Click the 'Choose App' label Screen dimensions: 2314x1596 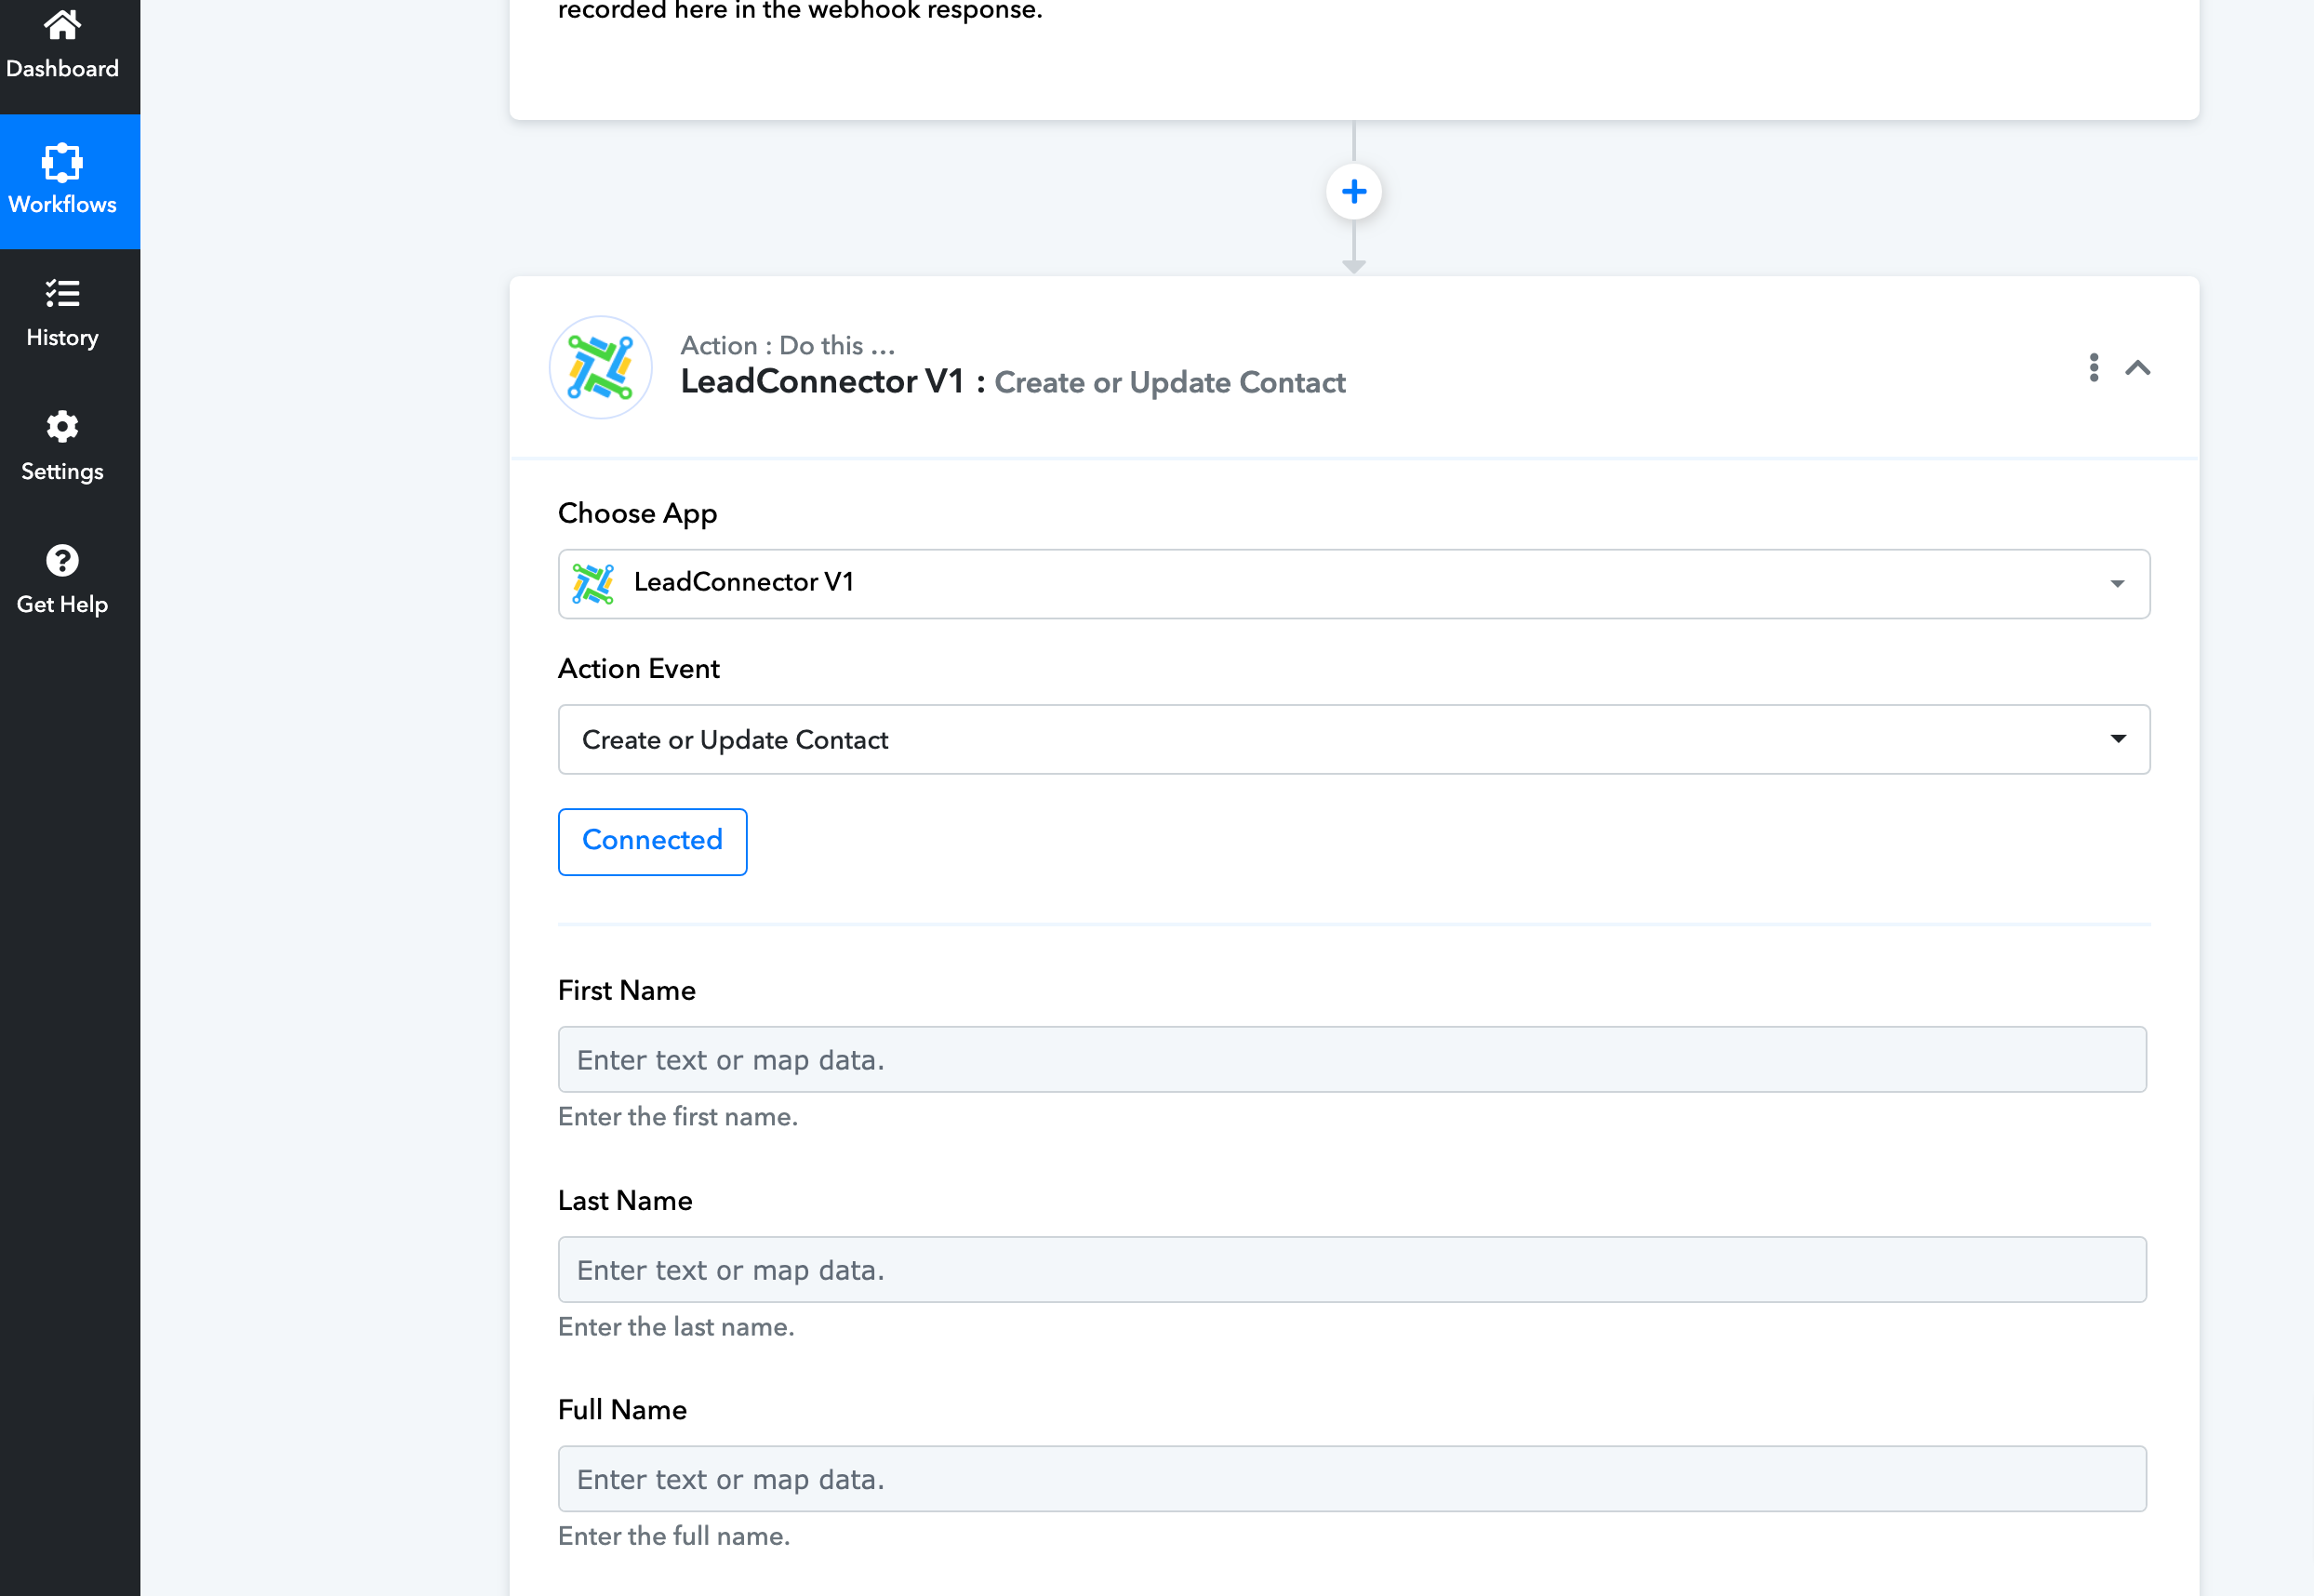pos(638,513)
